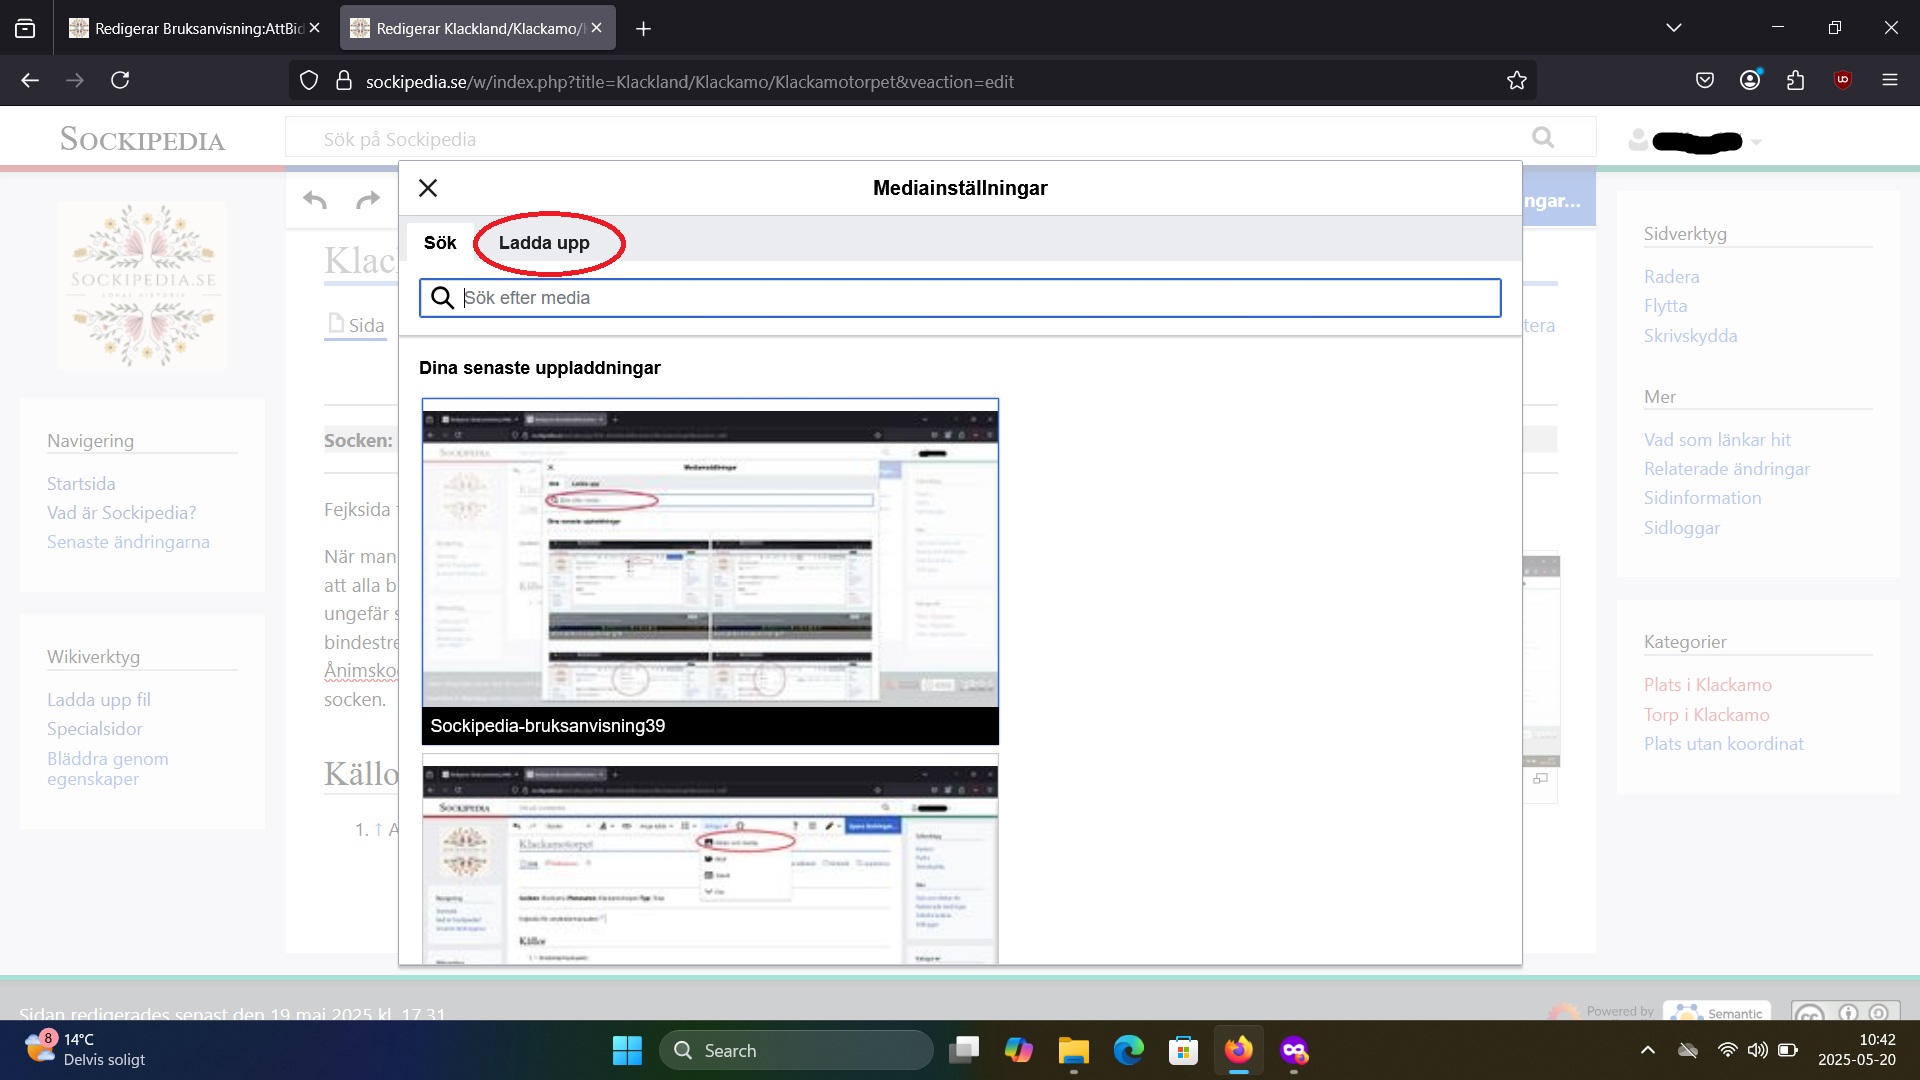
Task: Click the Sök efter media search field
Action: point(960,298)
